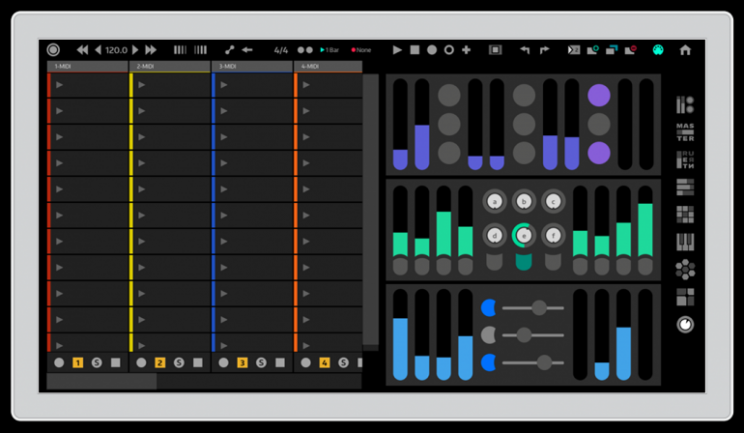Click the teal MIDI connection icon
The image size is (744, 433).
tap(658, 50)
